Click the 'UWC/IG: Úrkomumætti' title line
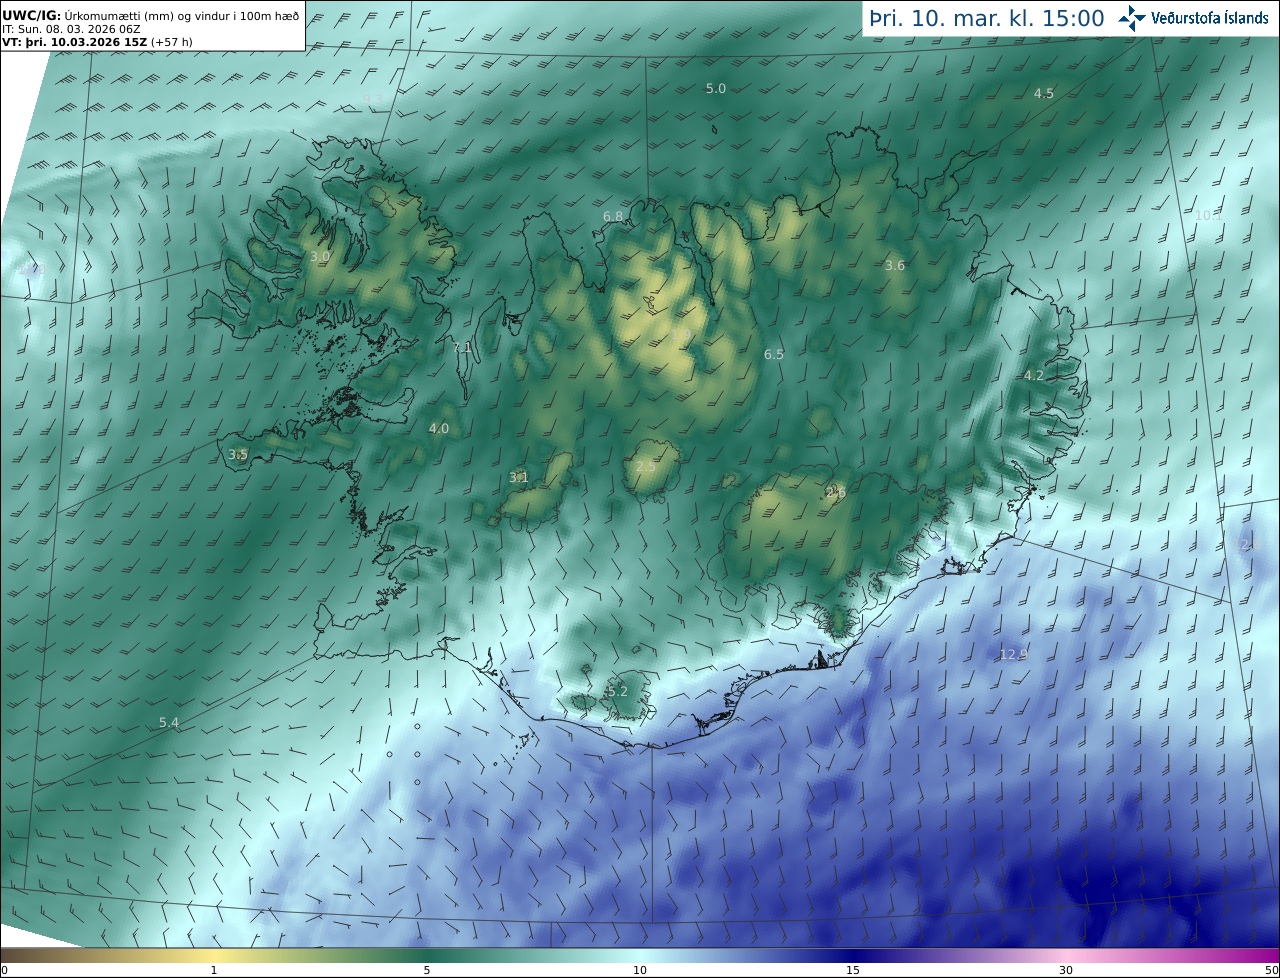This screenshot has width=1280, height=978. click(150, 15)
